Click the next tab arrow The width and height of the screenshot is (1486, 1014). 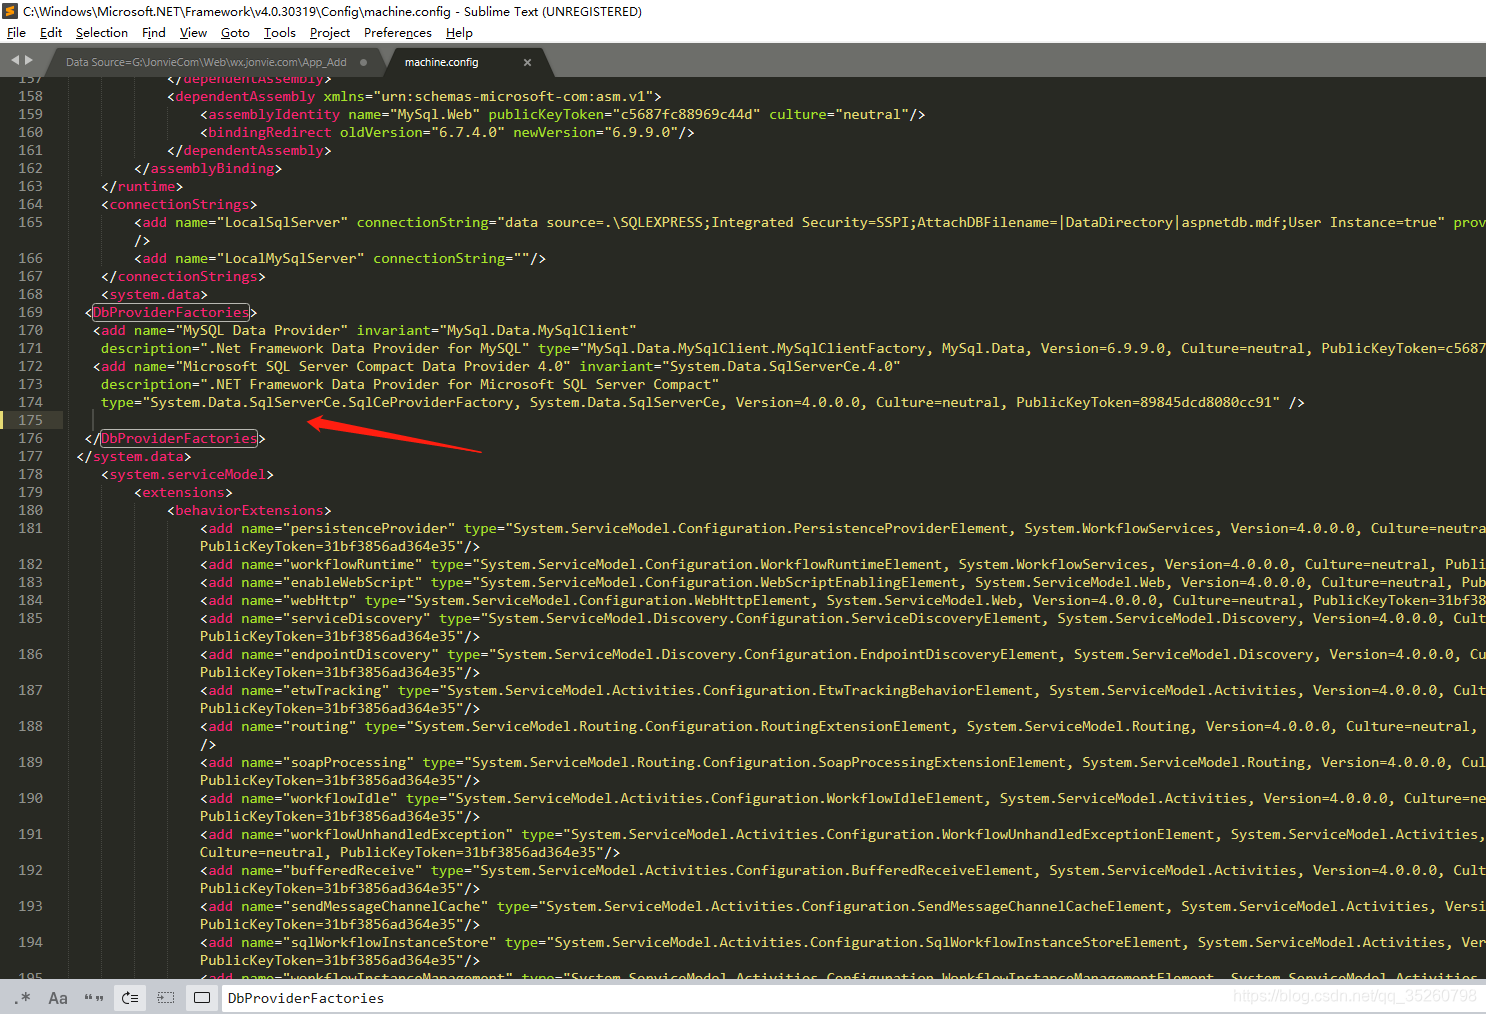click(29, 61)
